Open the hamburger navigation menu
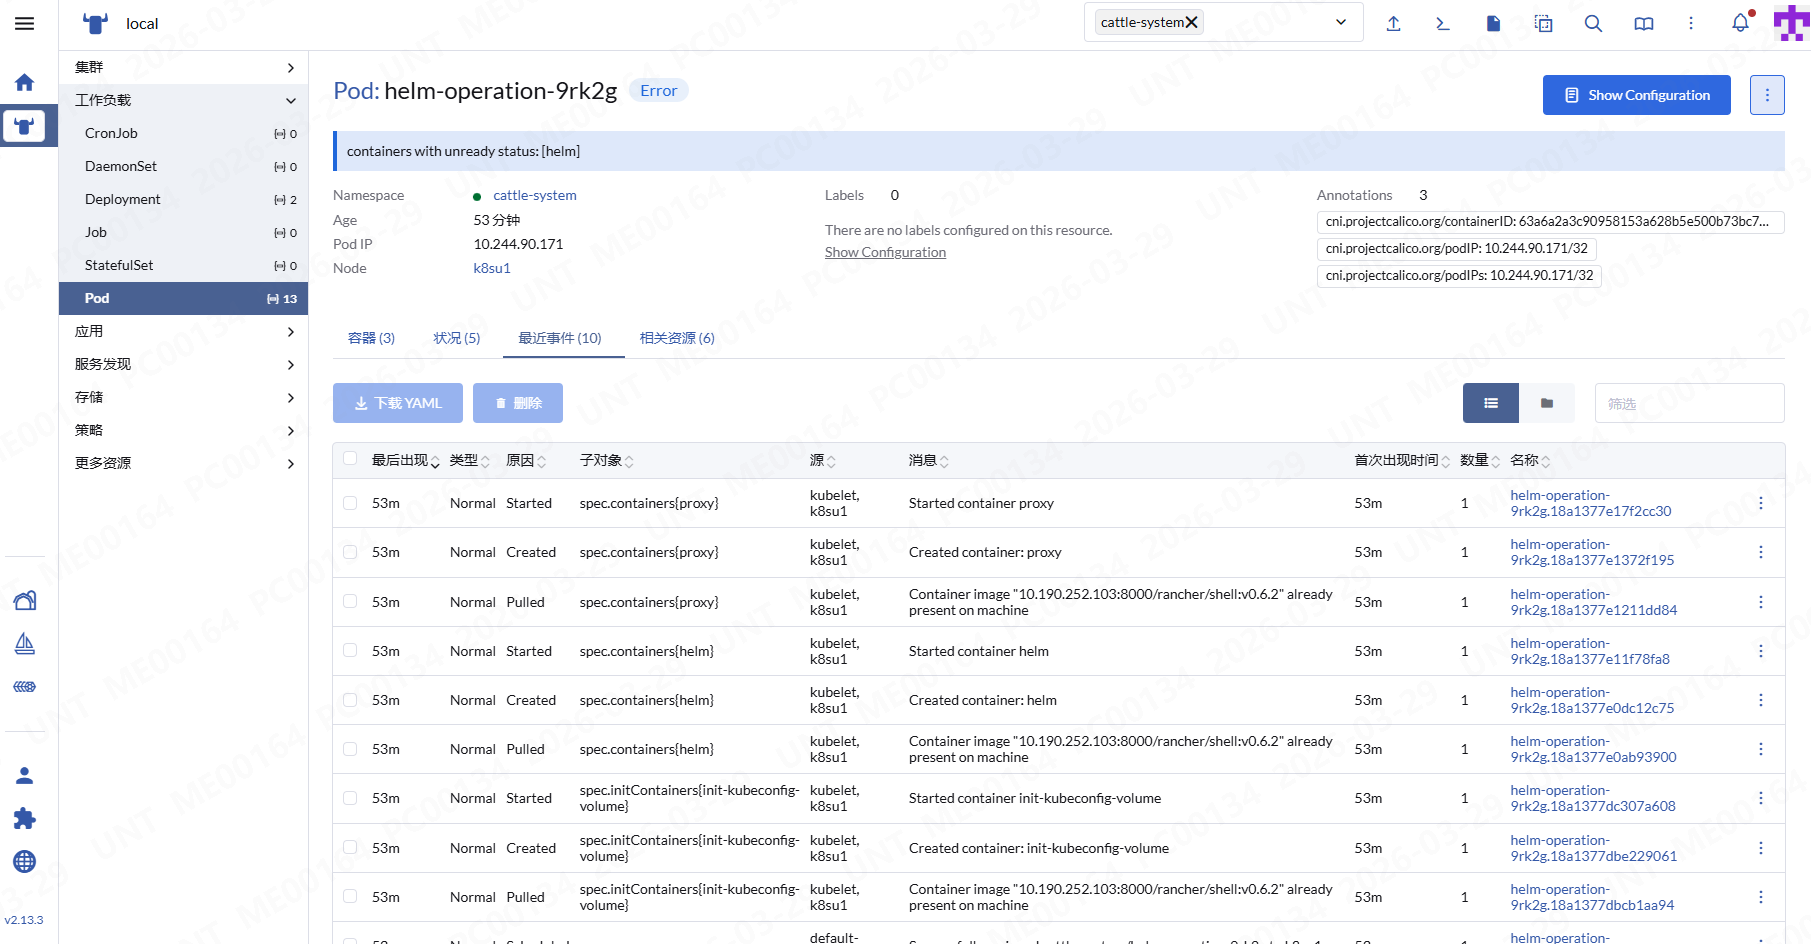 coord(25,24)
